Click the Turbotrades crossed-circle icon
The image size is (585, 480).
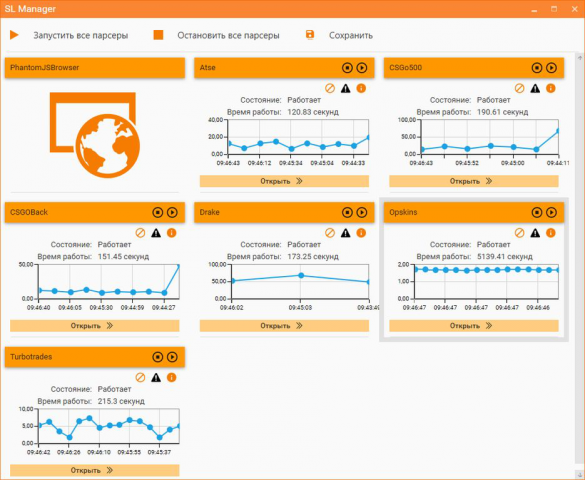coord(140,377)
